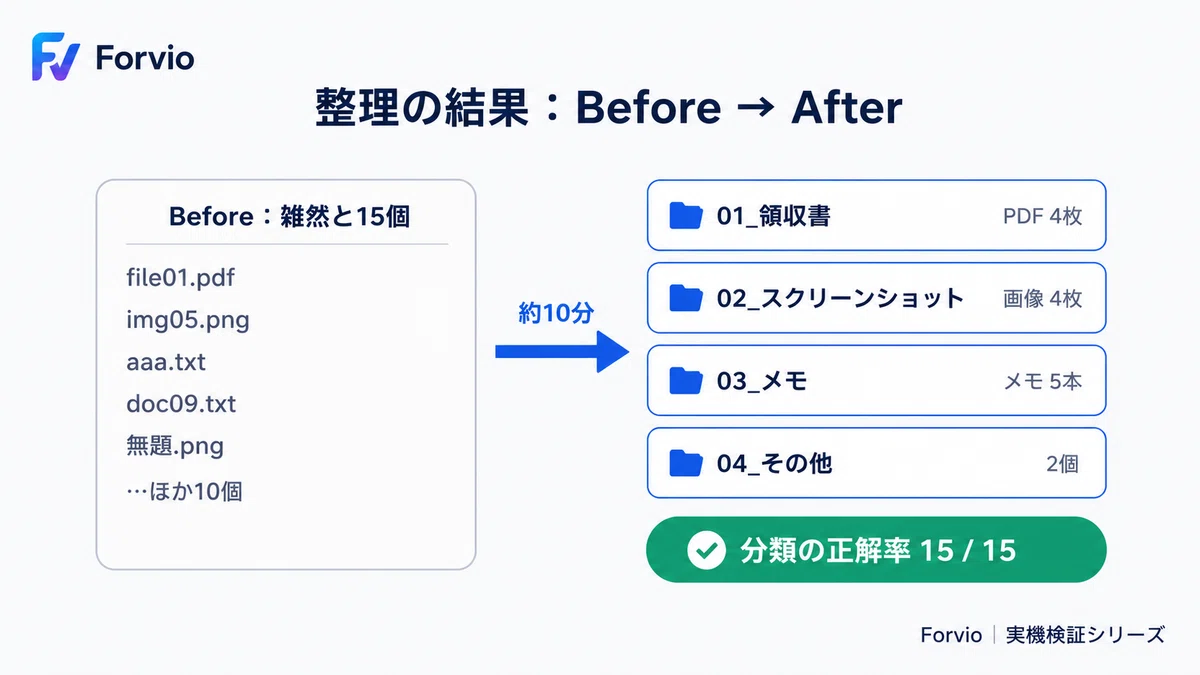Click the 03_メモ folder icon
The width and height of the screenshot is (1200, 675).
[x=686, y=380]
